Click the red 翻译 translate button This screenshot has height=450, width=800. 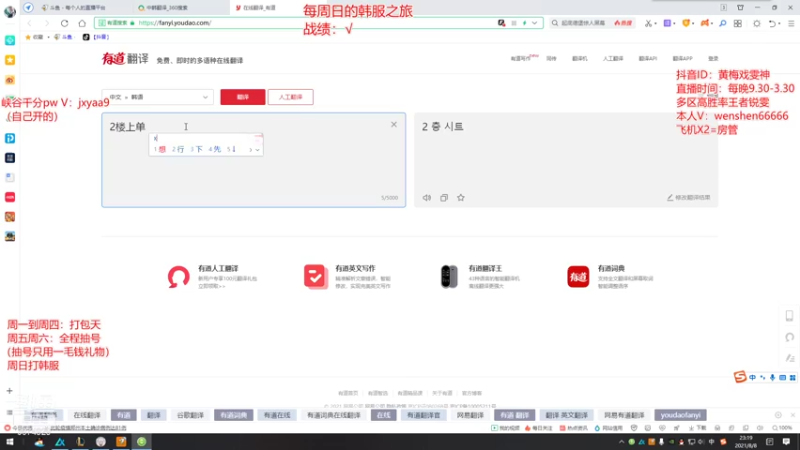point(243,97)
